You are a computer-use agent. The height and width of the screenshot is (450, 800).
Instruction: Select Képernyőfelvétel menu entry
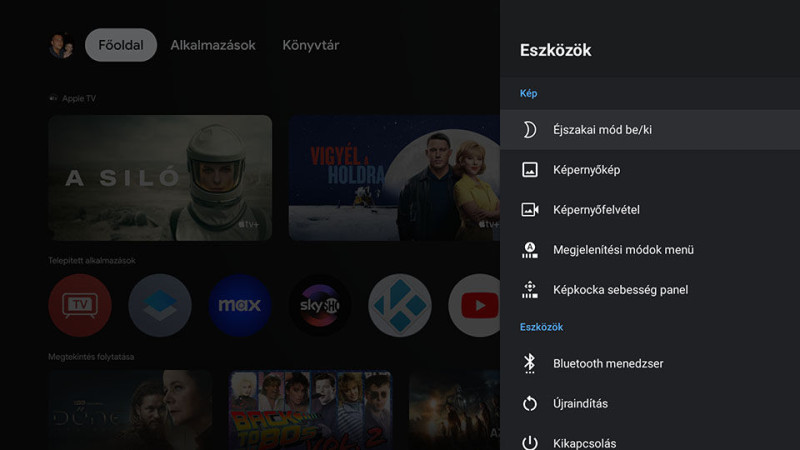coord(650,210)
